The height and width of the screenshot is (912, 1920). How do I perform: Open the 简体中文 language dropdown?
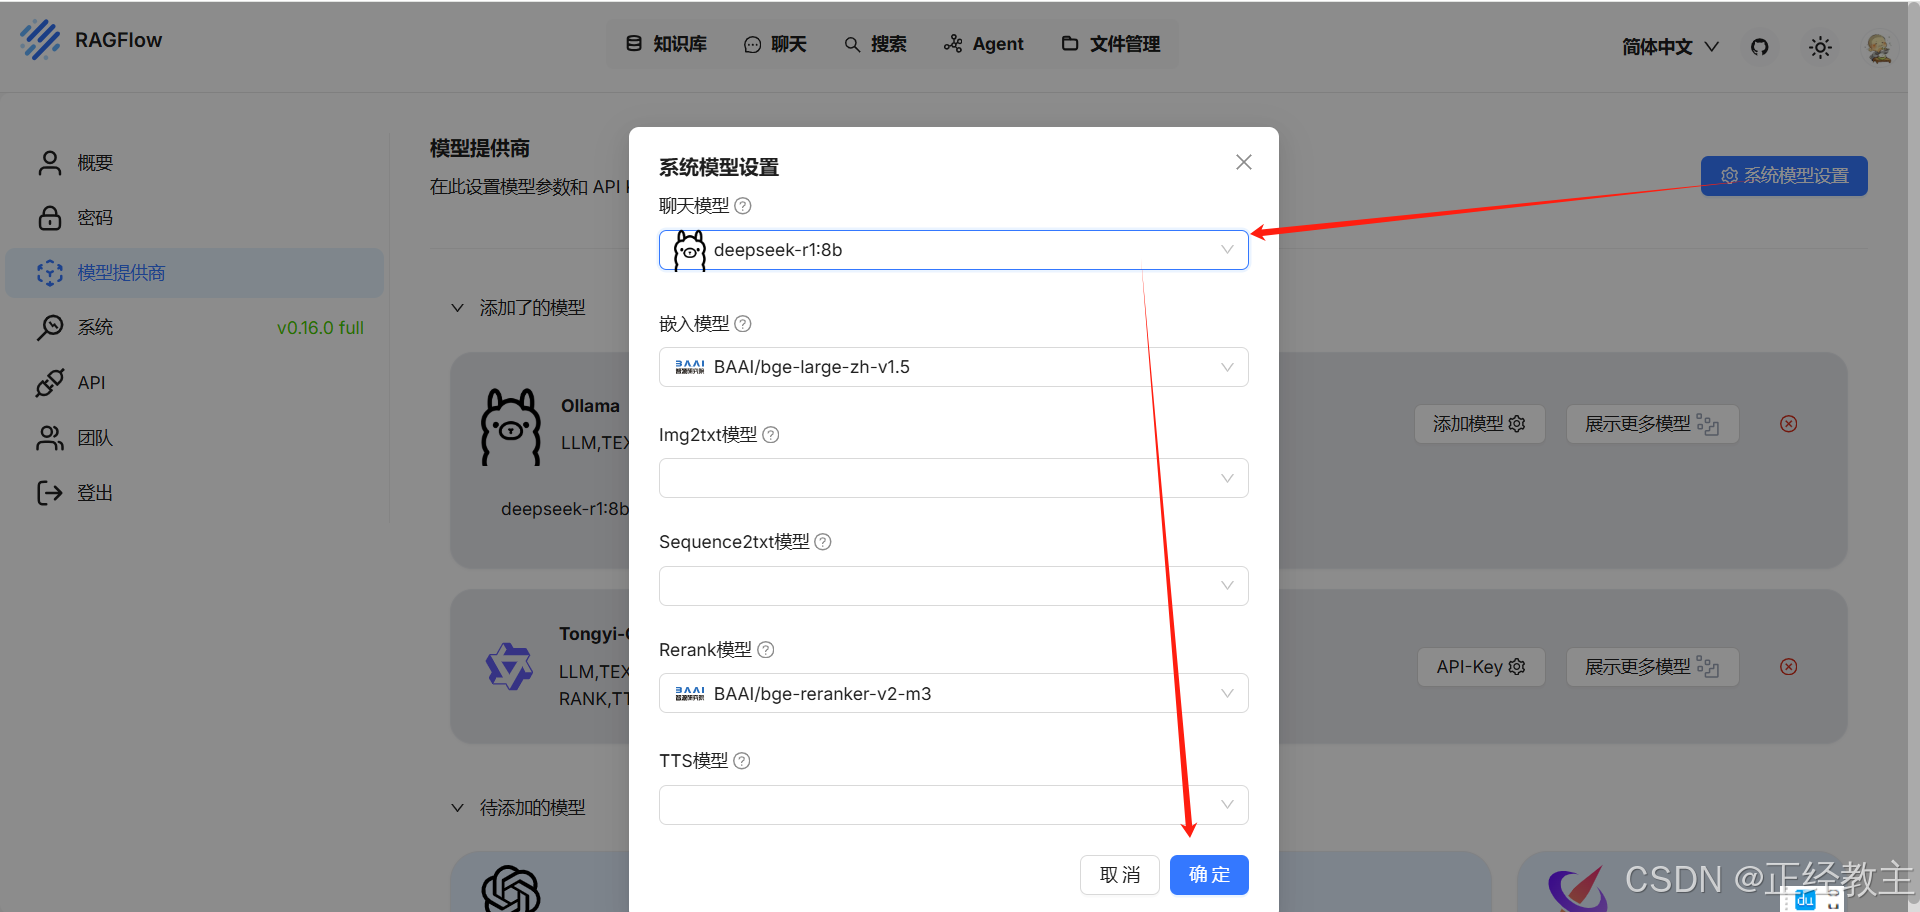tap(1670, 47)
